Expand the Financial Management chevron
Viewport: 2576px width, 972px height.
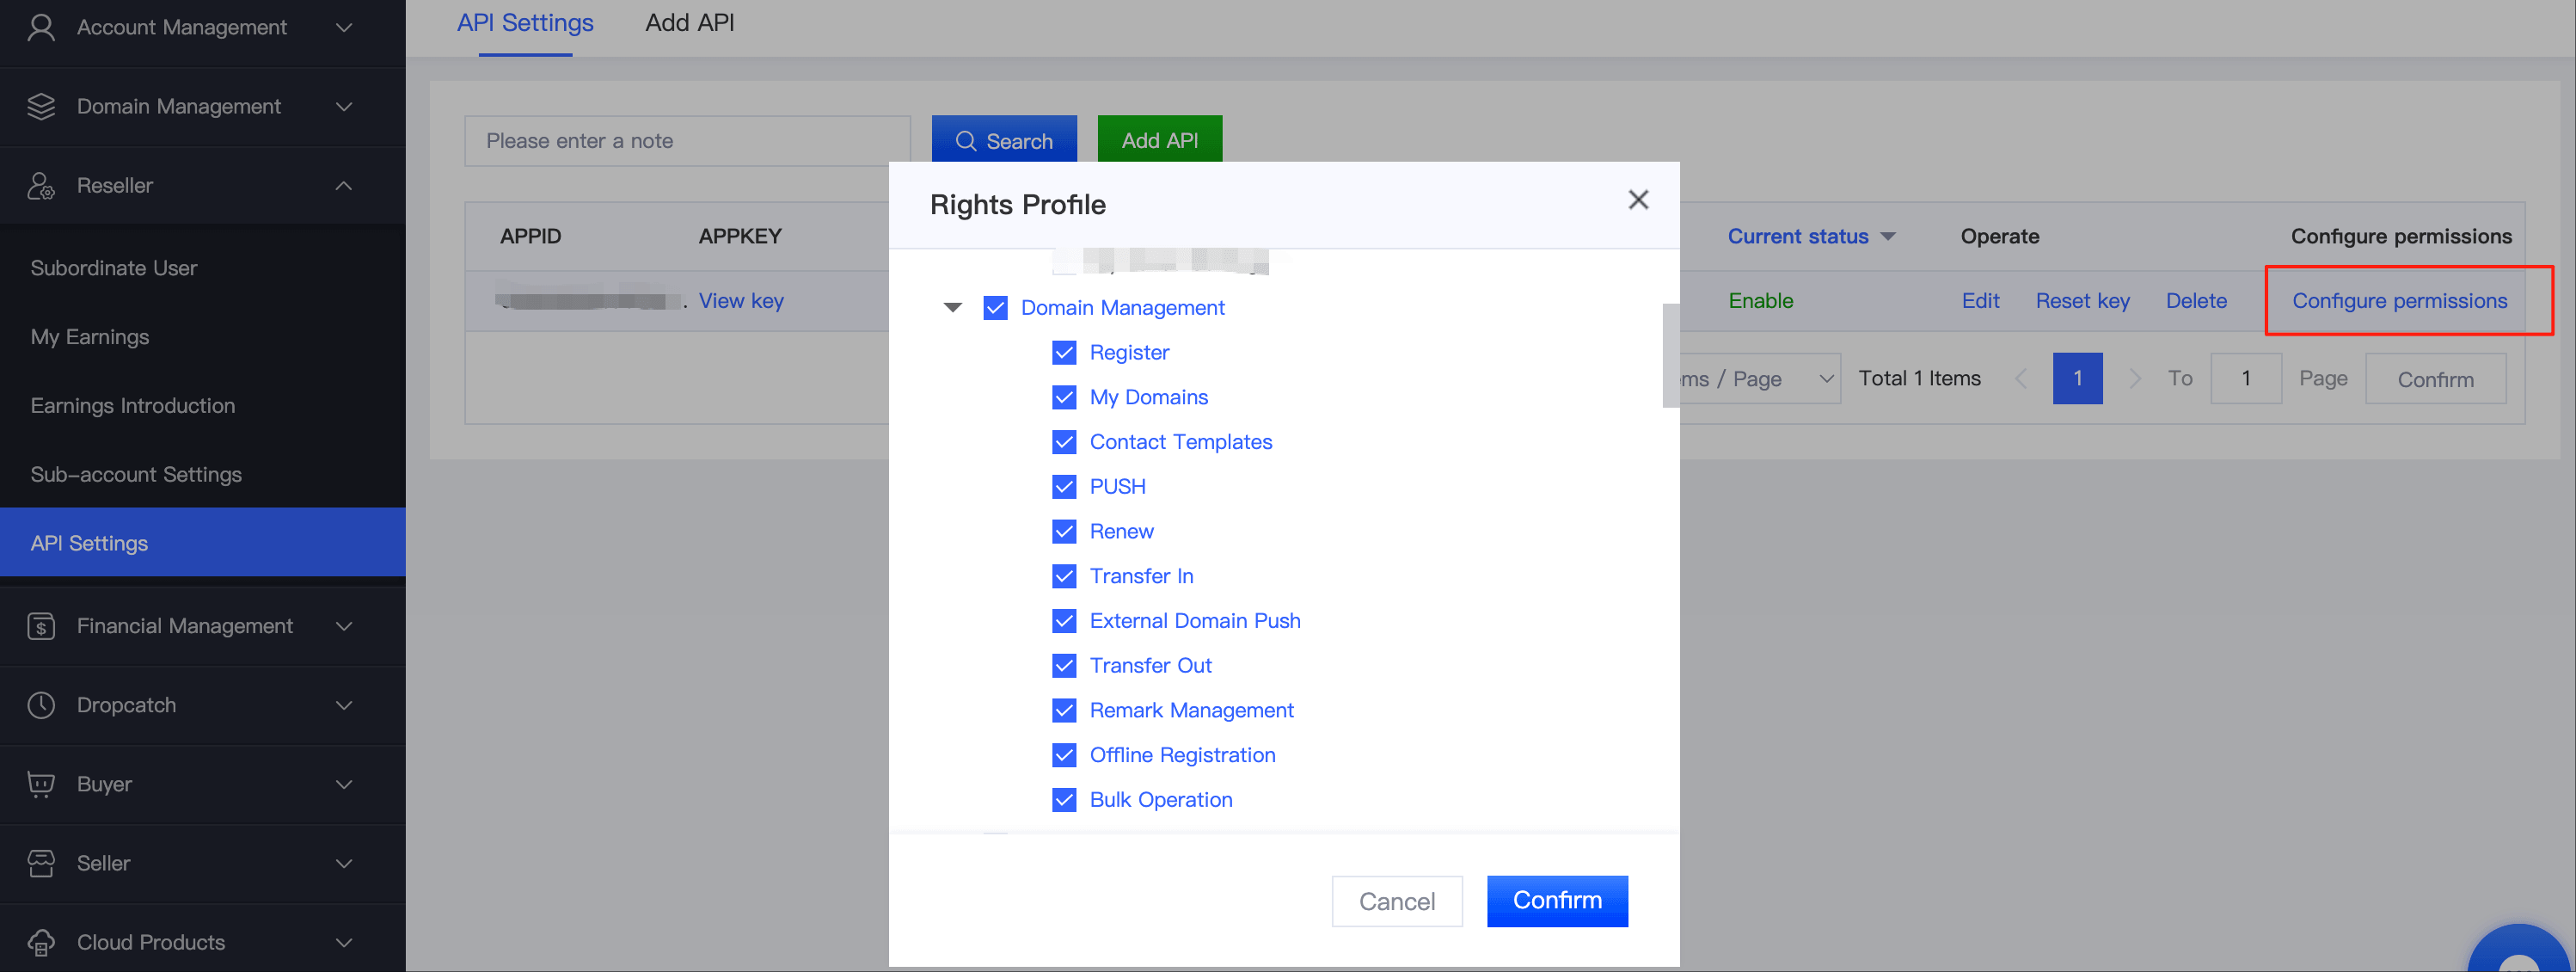click(344, 626)
